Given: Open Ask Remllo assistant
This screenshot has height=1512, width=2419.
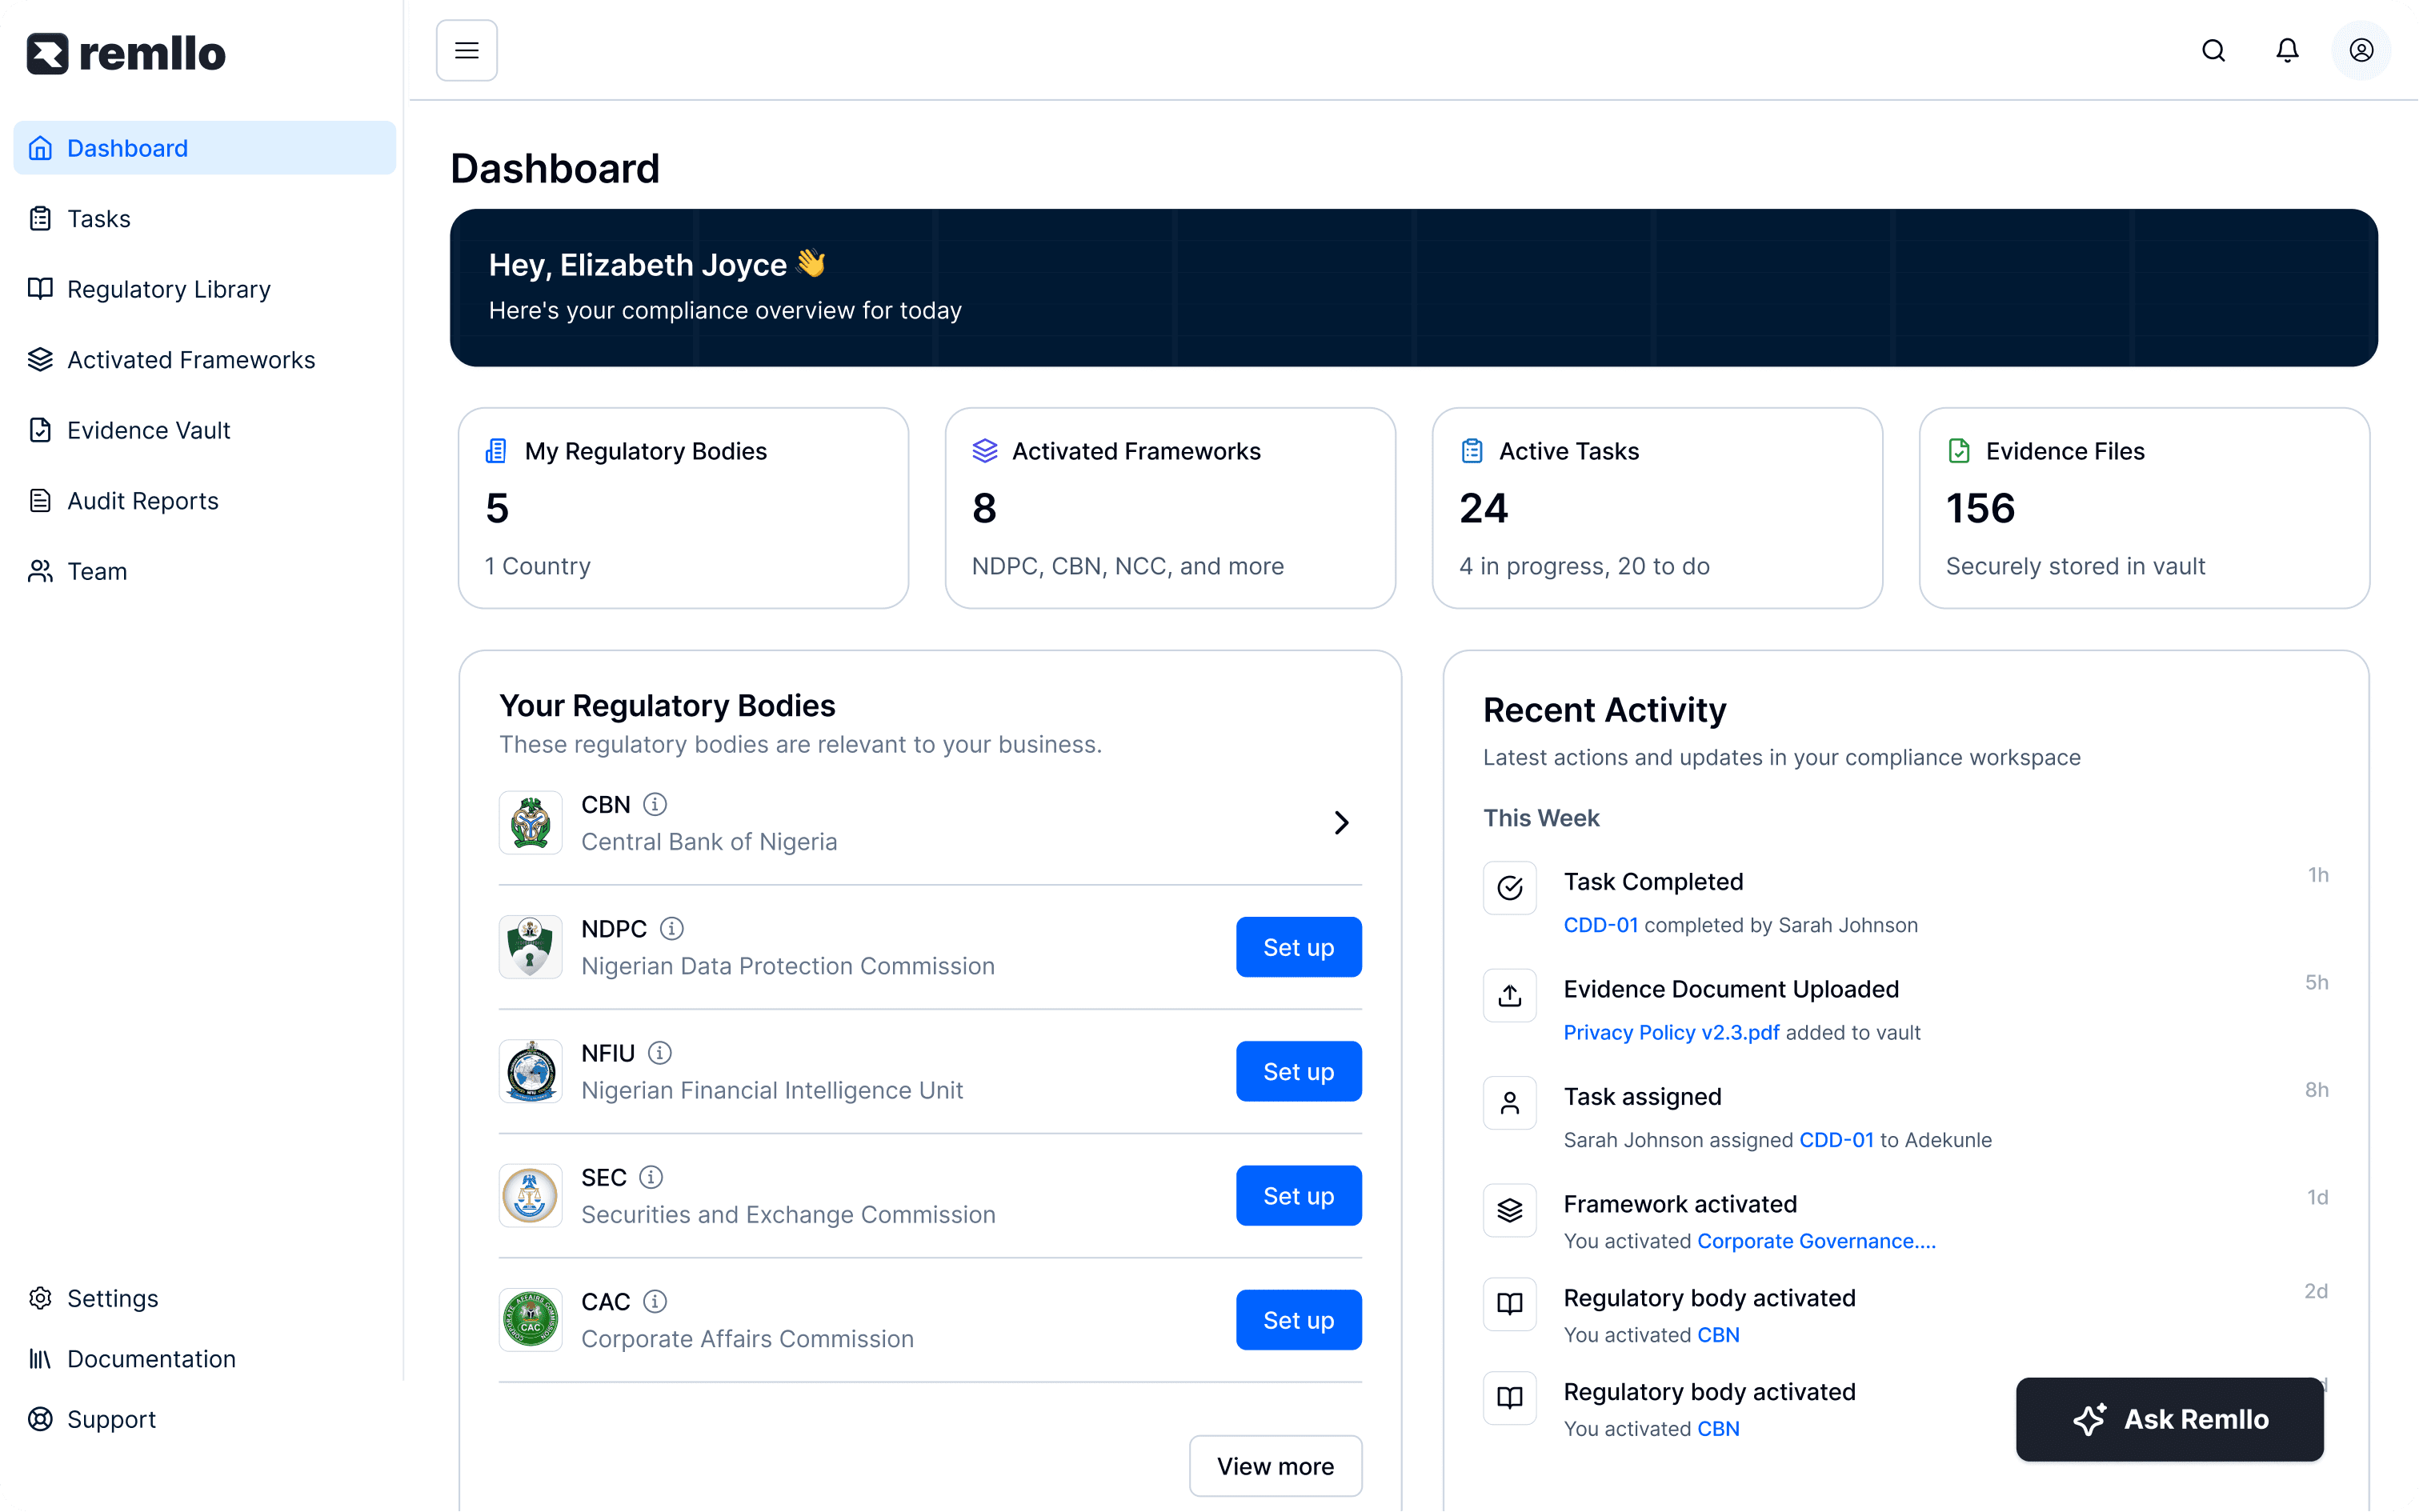Looking at the screenshot, I should coord(2169,1419).
